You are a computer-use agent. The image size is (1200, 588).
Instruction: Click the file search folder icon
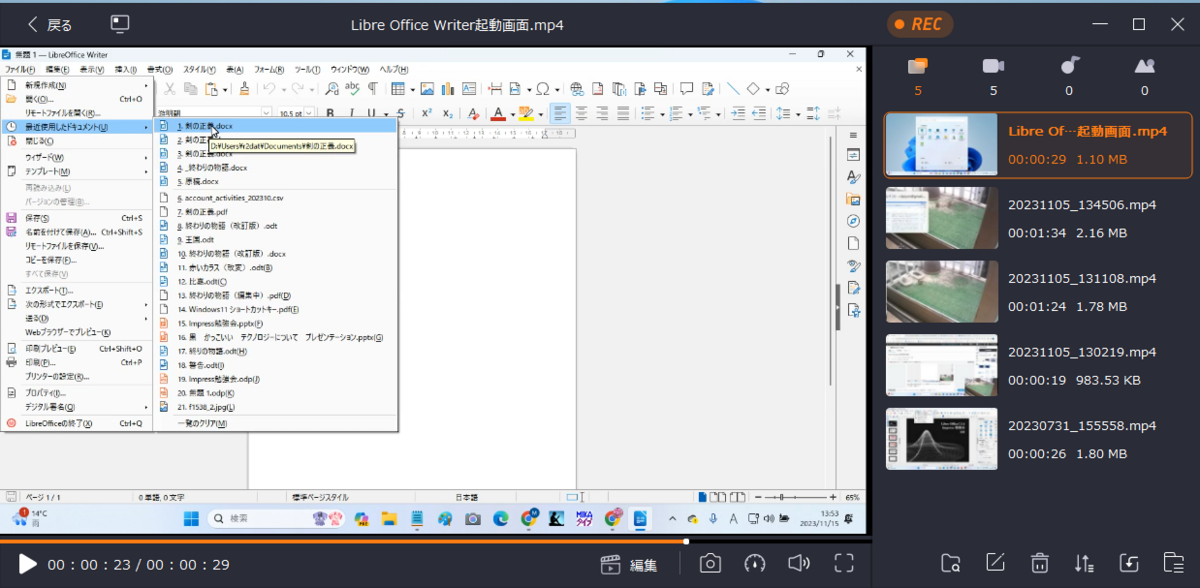pyautogui.click(x=951, y=563)
